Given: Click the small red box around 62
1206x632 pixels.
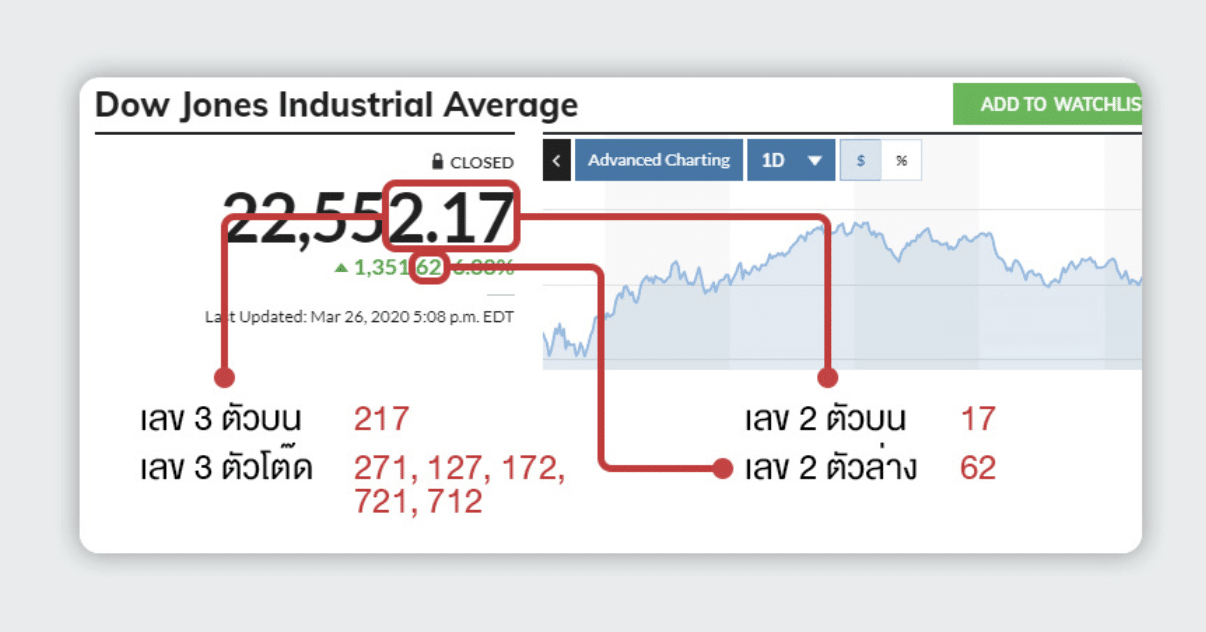Looking at the screenshot, I should point(428,268).
